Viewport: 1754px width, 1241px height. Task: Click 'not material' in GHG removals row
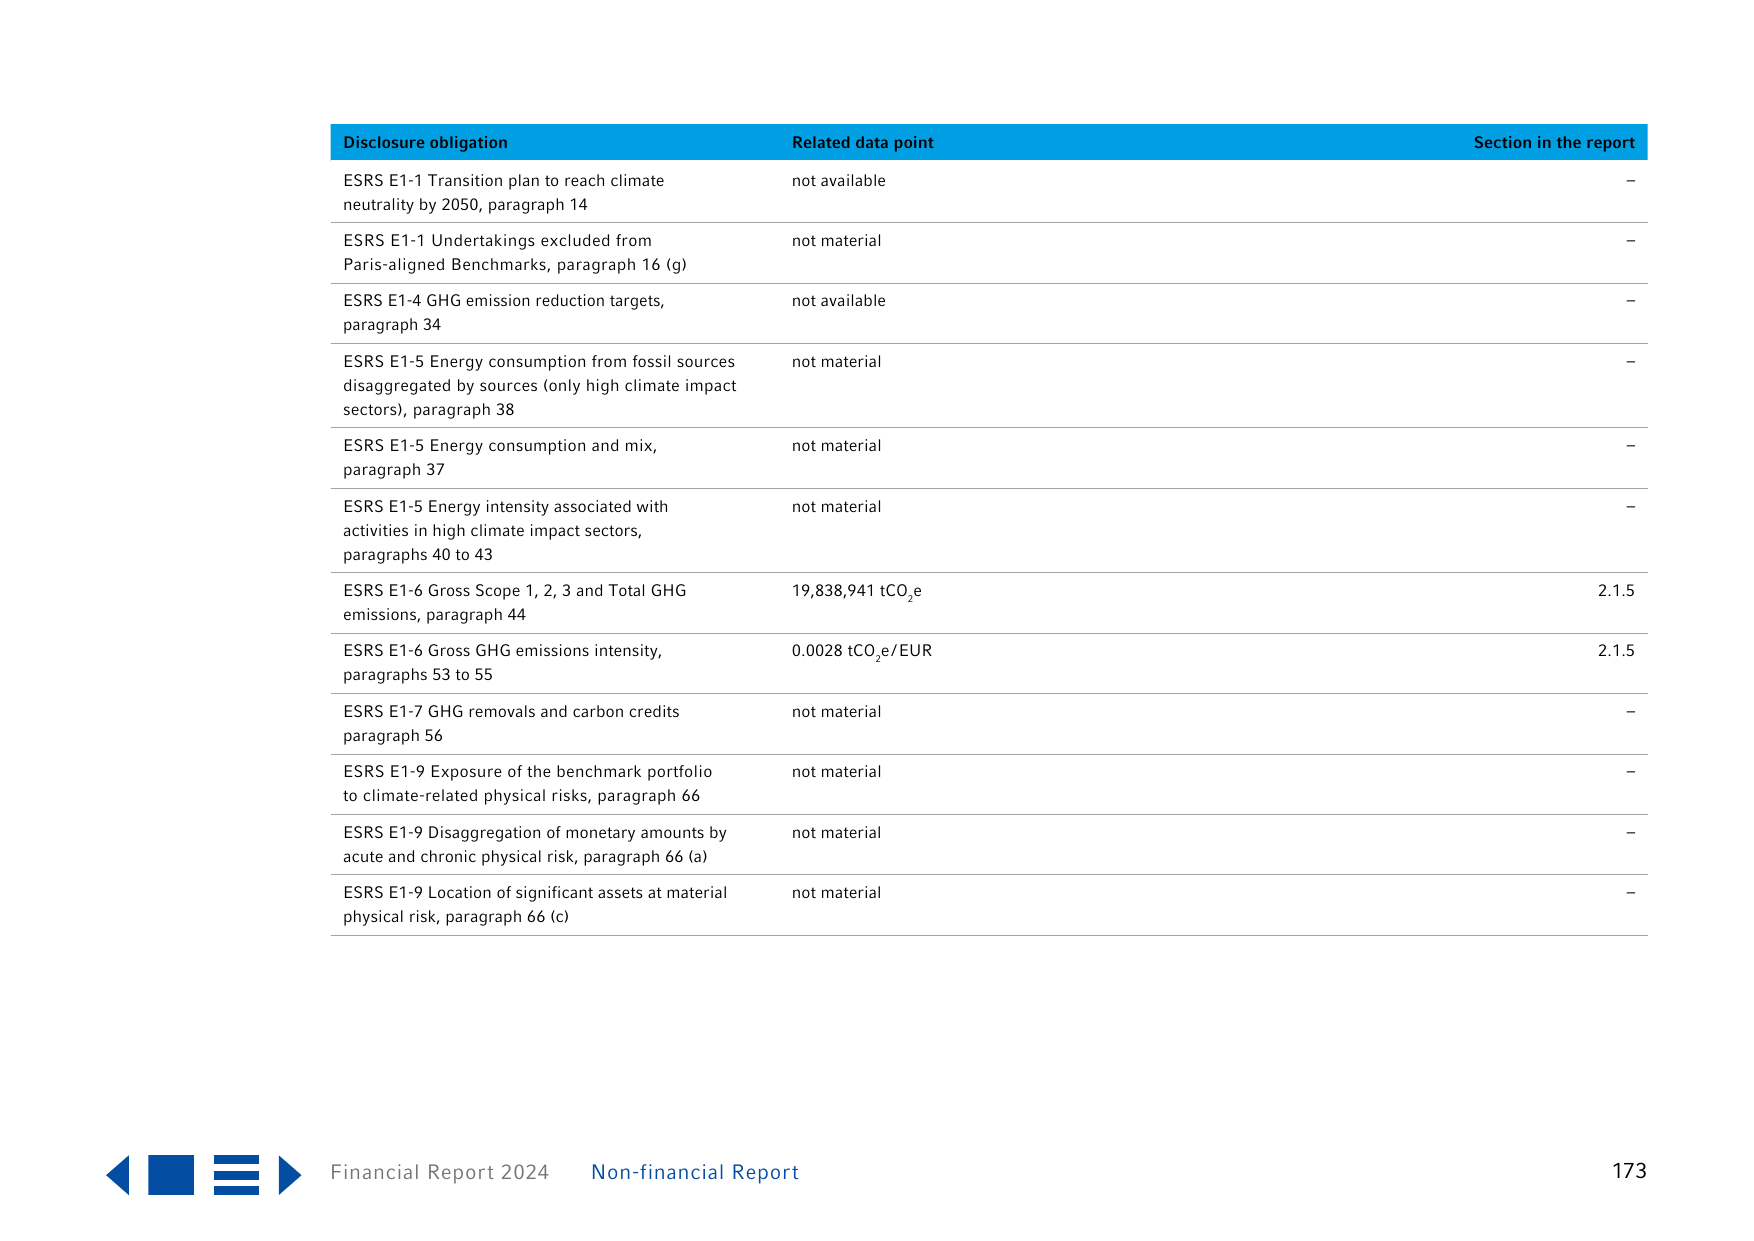[x=837, y=711]
